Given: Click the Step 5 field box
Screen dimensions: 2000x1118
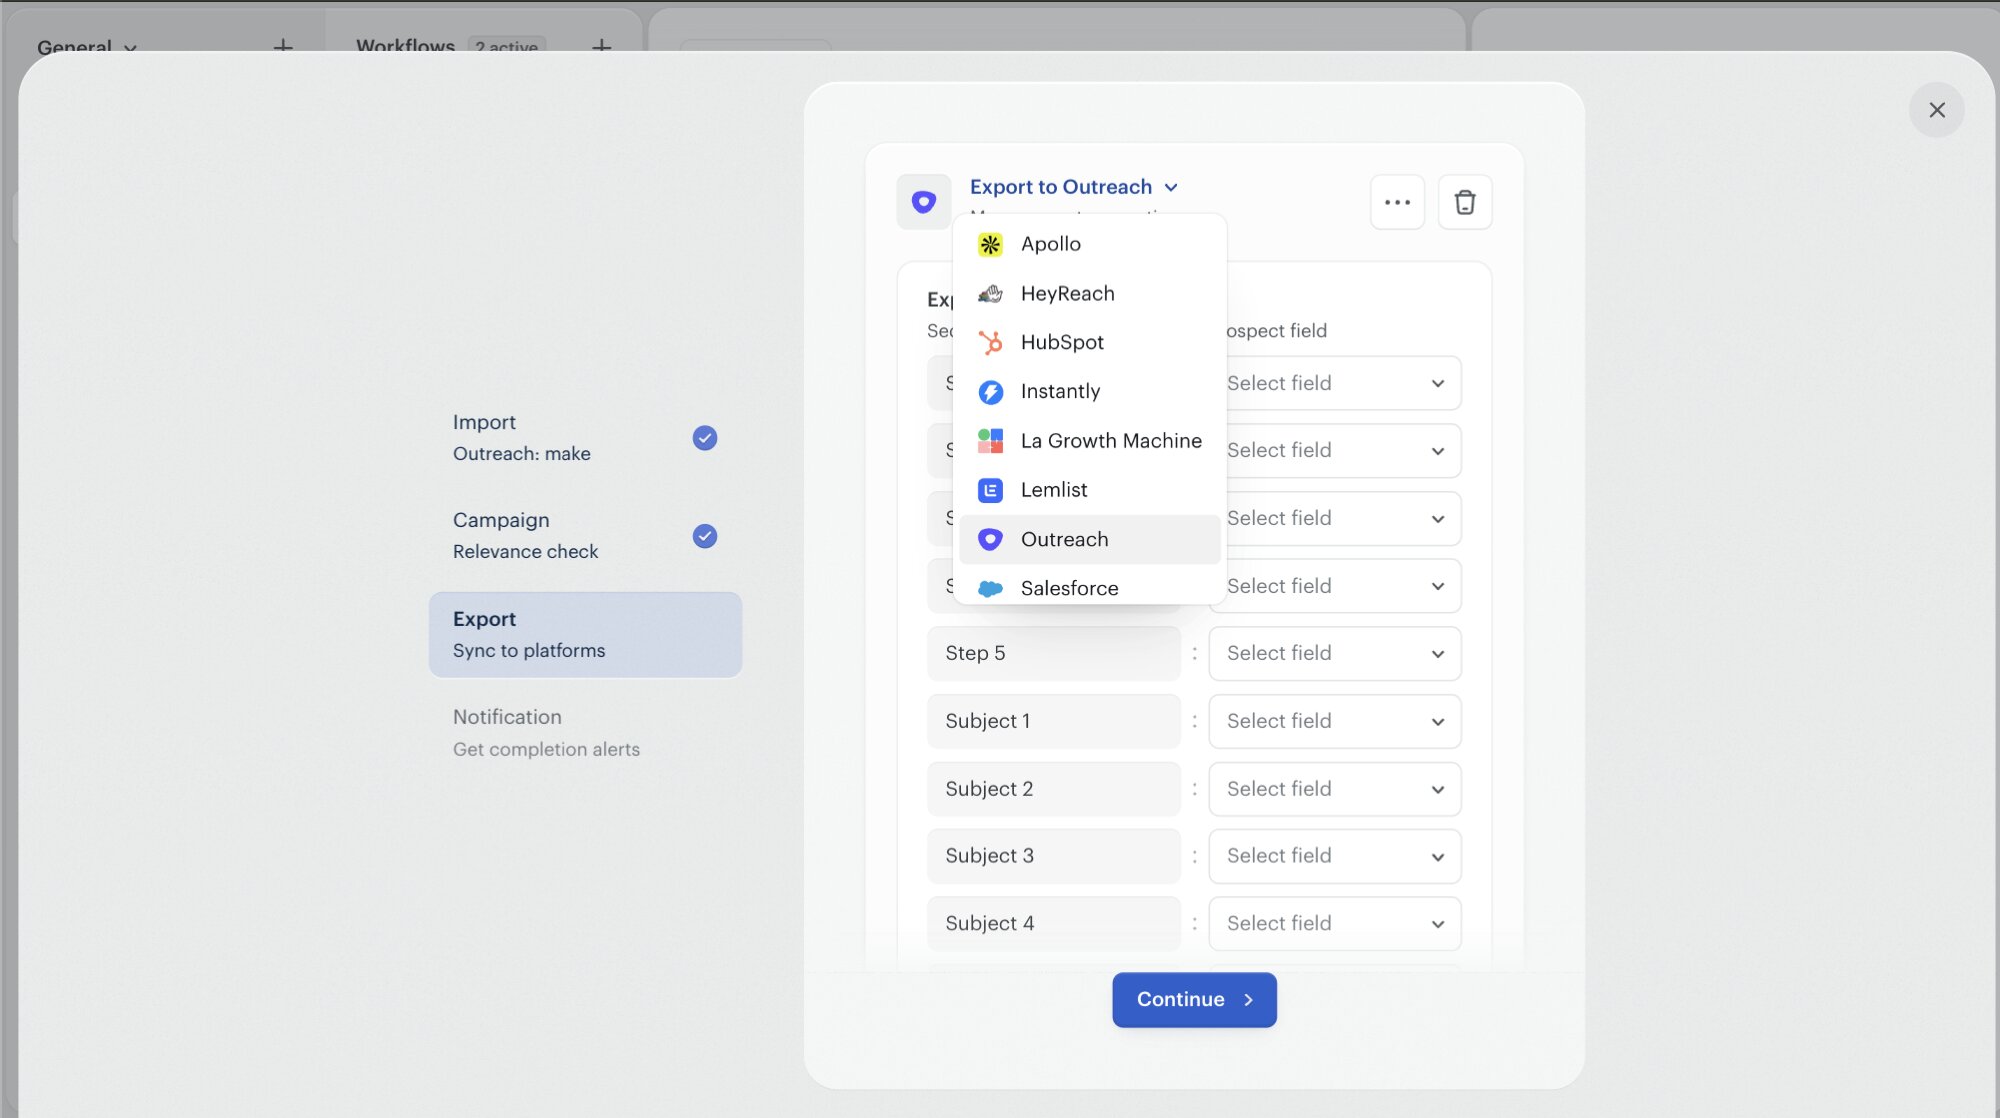Looking at the screenshot, I should tap(1054, 653).
